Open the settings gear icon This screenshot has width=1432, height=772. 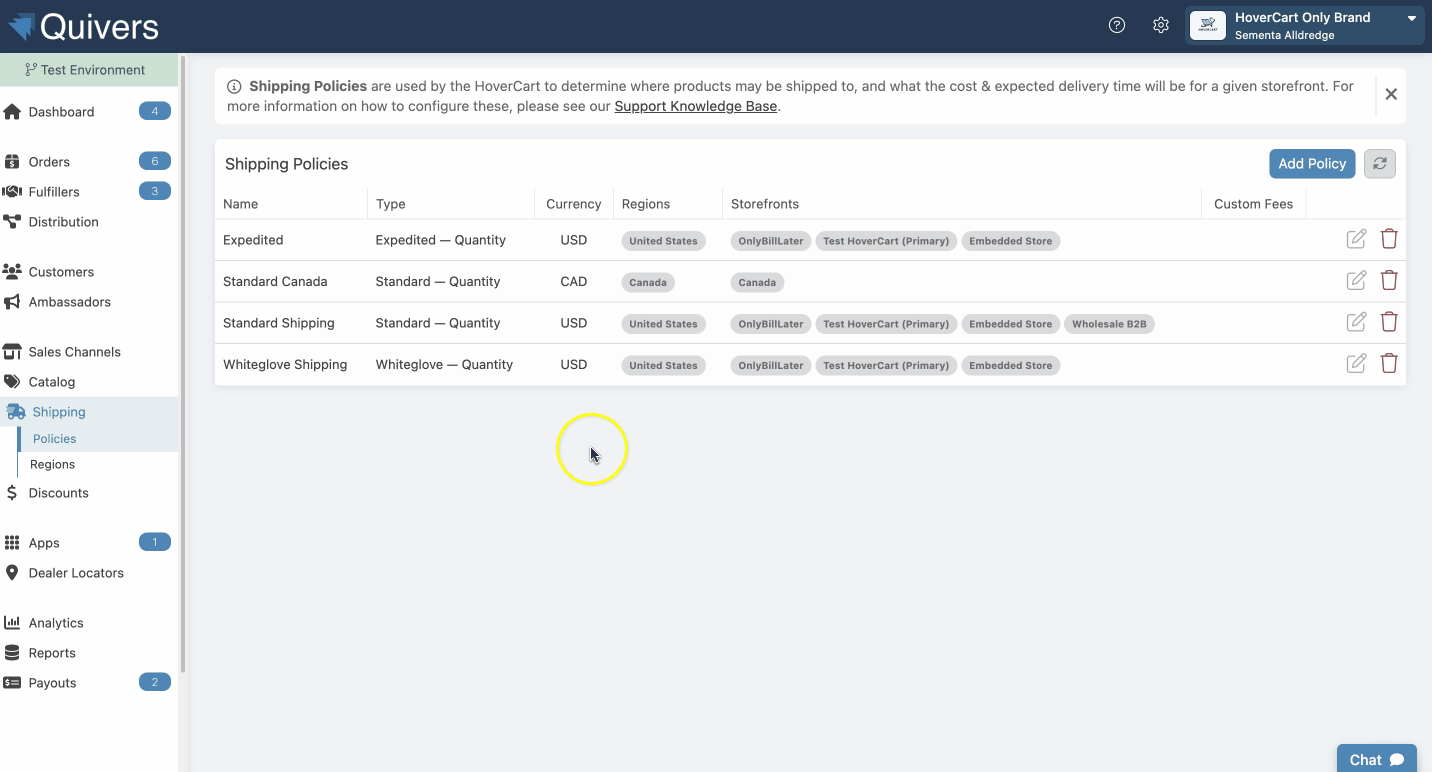pos(1160,26)
